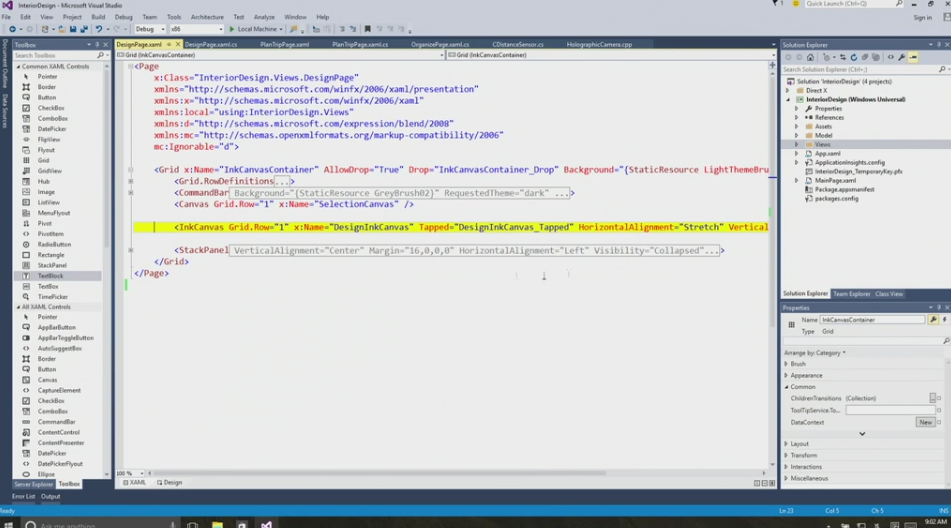Expand the Layout property category
Screen dimensions: 951x528
[786, 444]
